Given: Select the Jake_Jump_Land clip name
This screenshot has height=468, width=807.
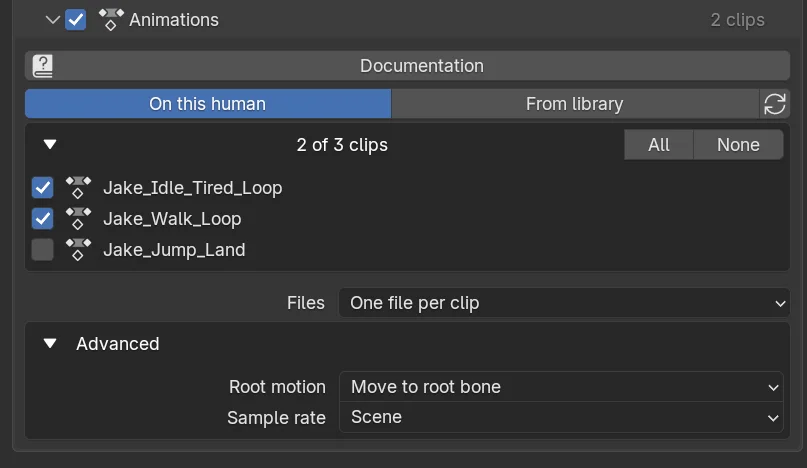Looking at the screenshot, I should click(x=174, y=250).
